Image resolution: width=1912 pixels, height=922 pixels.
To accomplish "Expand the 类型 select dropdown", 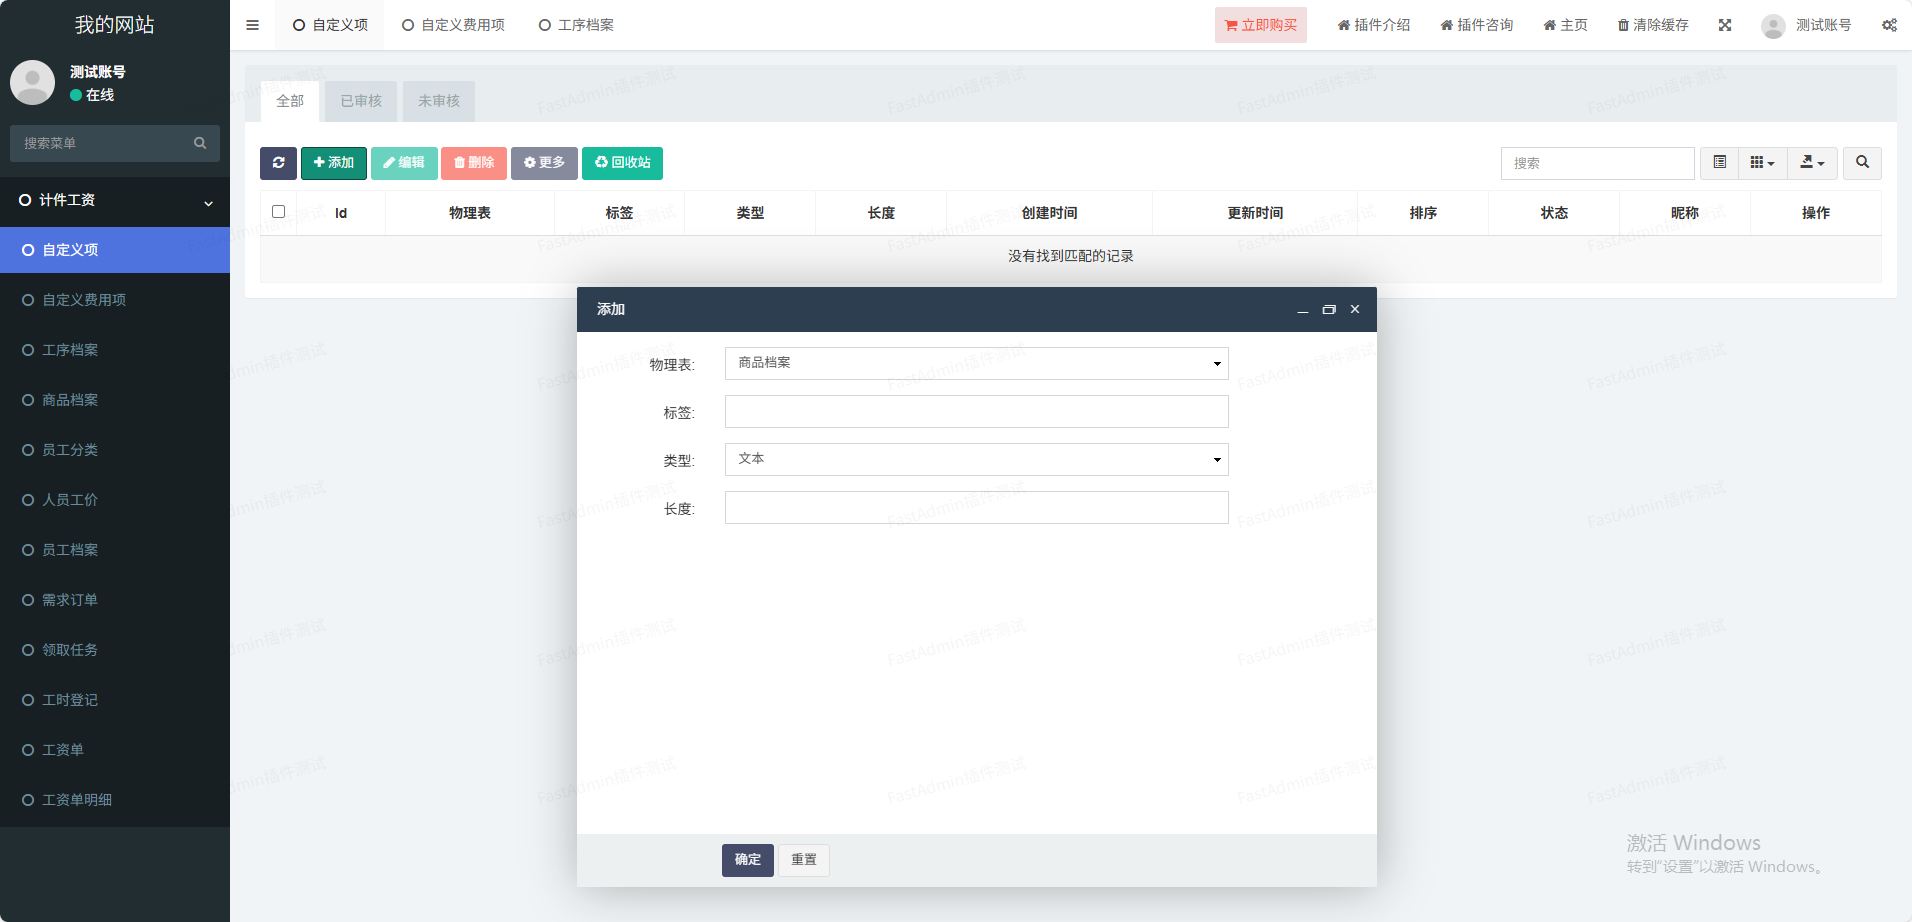I will 976,459.
